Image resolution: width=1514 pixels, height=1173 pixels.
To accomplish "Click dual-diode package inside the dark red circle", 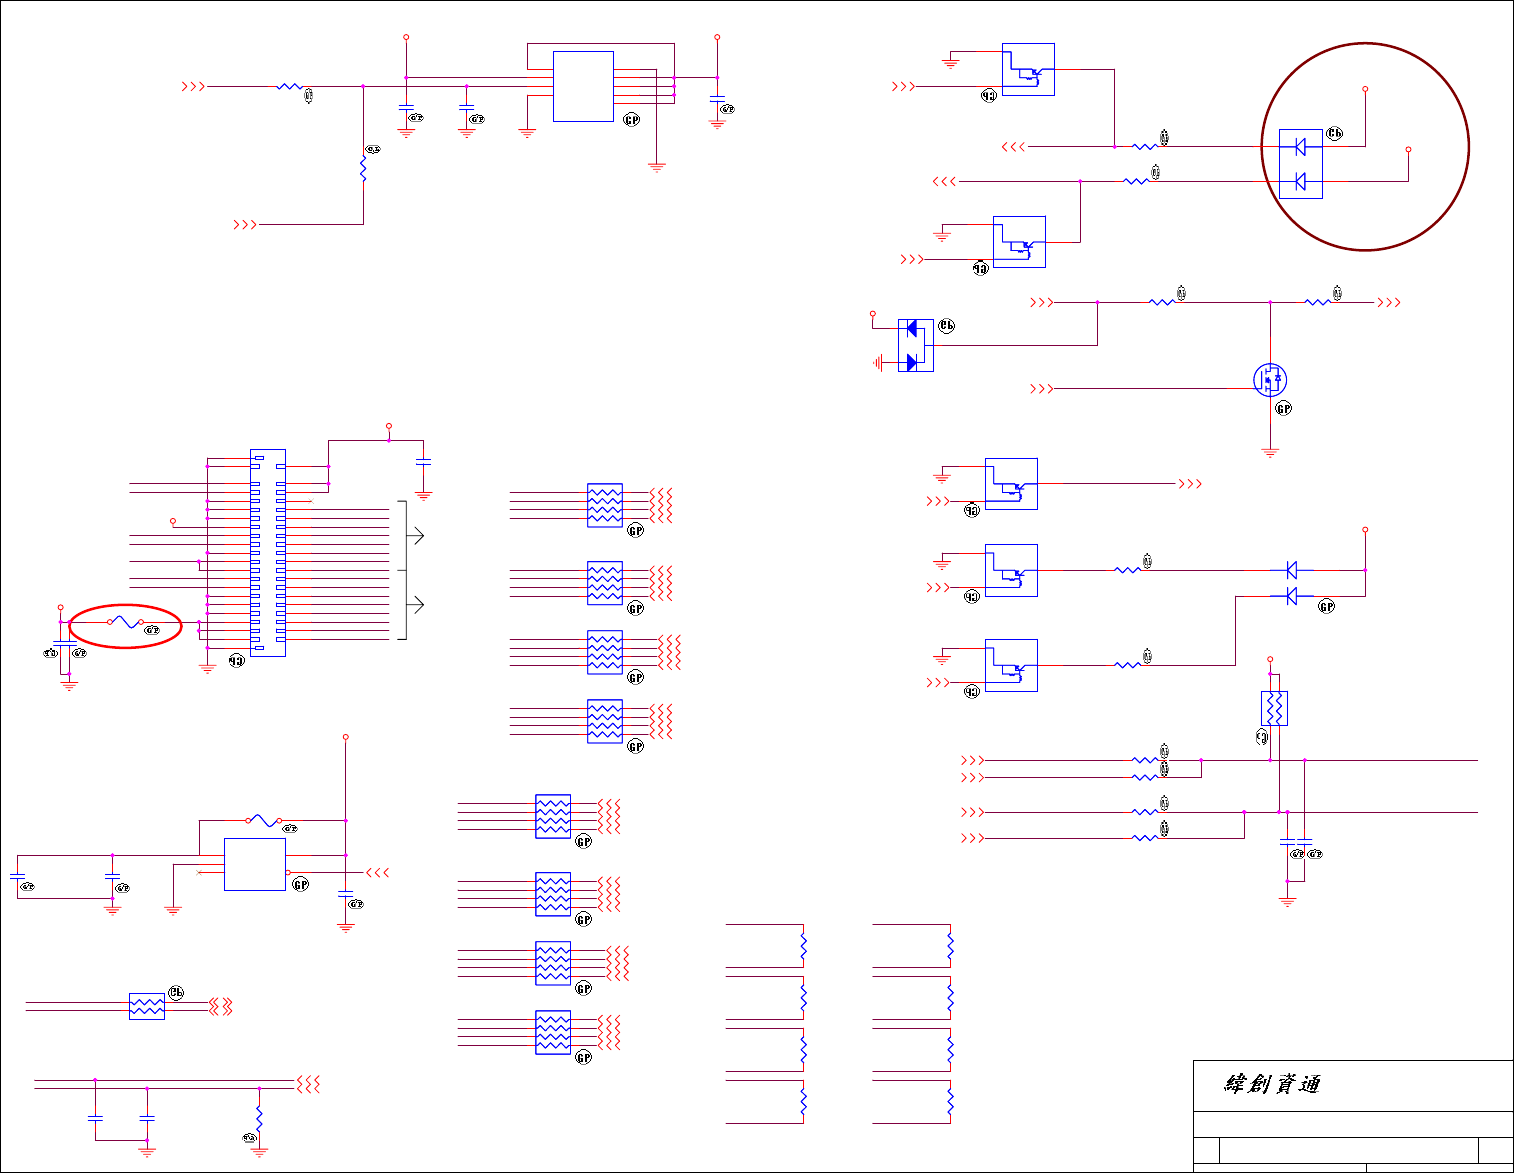I will click(1301, 164).
